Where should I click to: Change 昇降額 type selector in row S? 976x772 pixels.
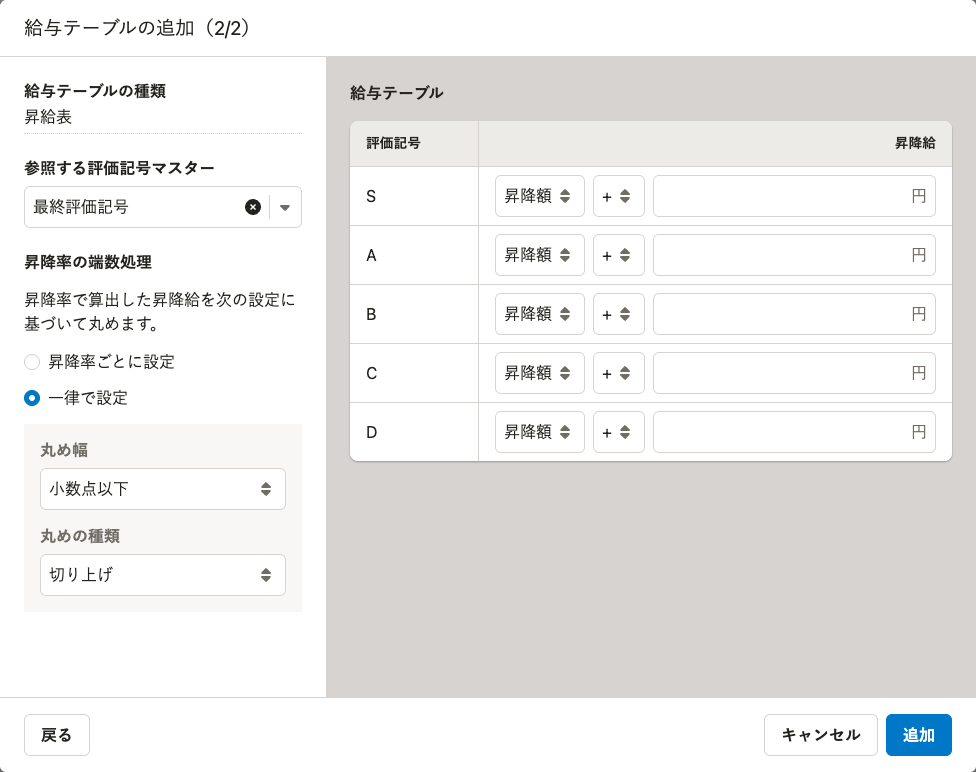click(539, 196)
